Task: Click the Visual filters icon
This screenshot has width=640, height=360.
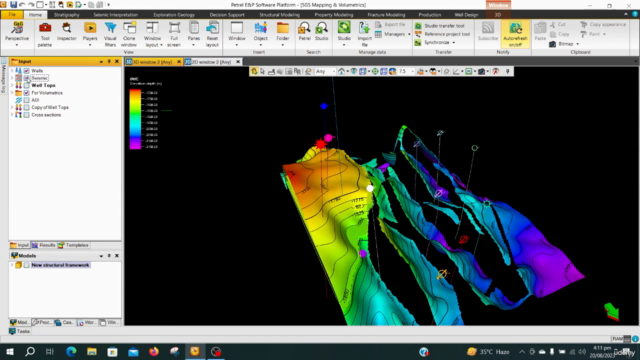Action: point(110,34)
